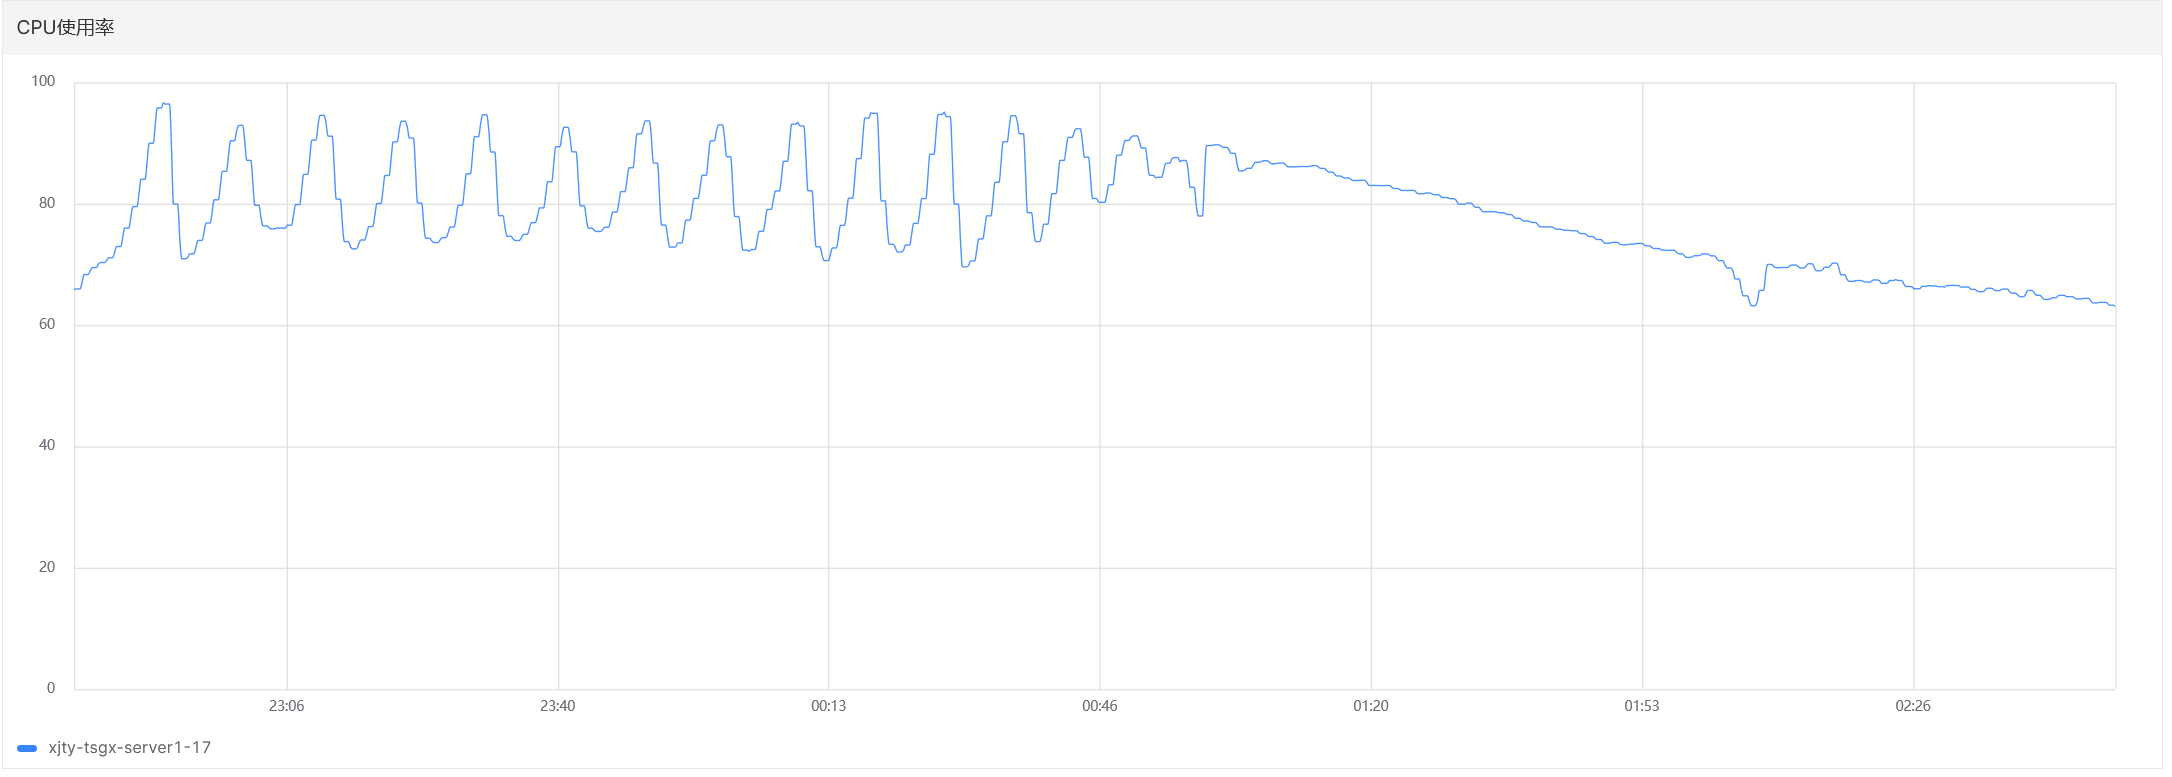Select the 80 y-axis value label
This screenshot has width=2172, height=777.
(x=47, y=203)
